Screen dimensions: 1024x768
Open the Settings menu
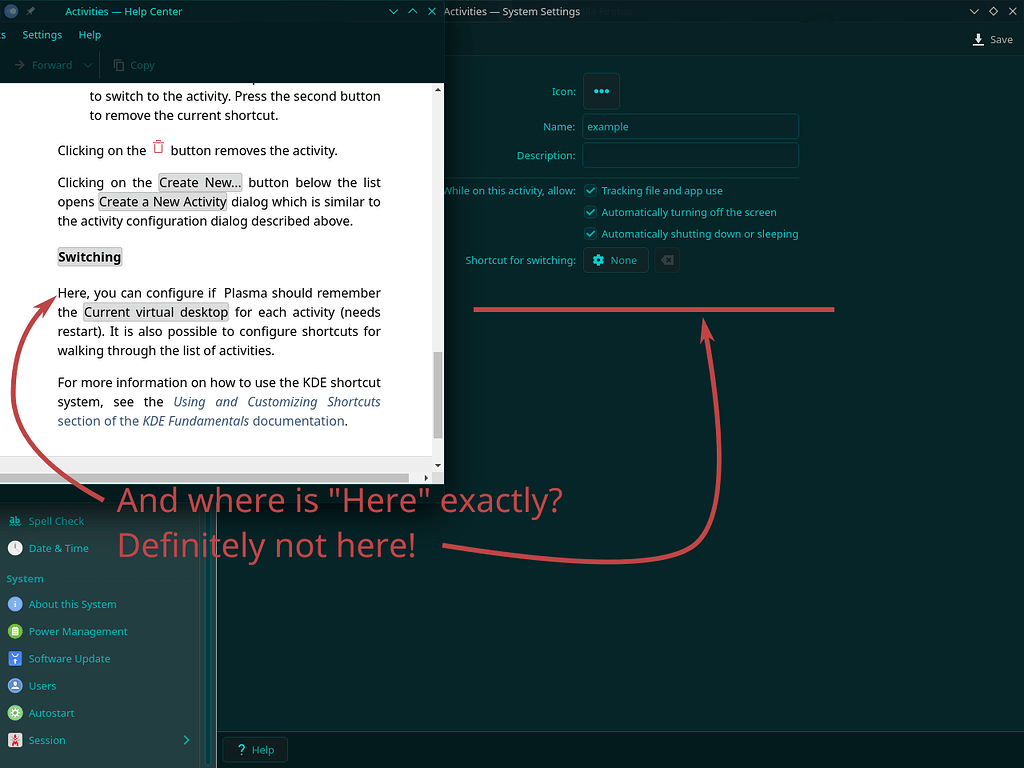click(x=42, y=34)
